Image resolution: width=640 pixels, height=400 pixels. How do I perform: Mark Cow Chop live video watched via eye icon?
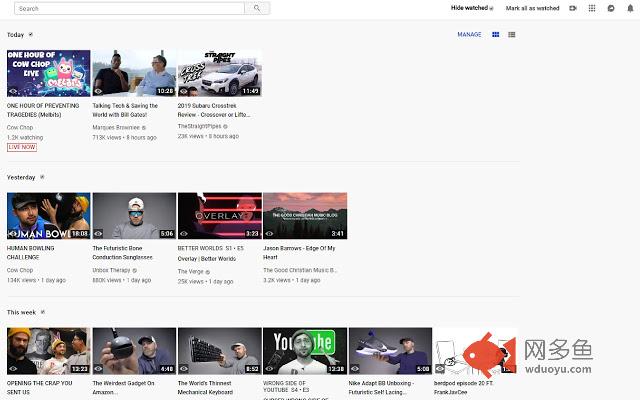(x=13, y=91)
